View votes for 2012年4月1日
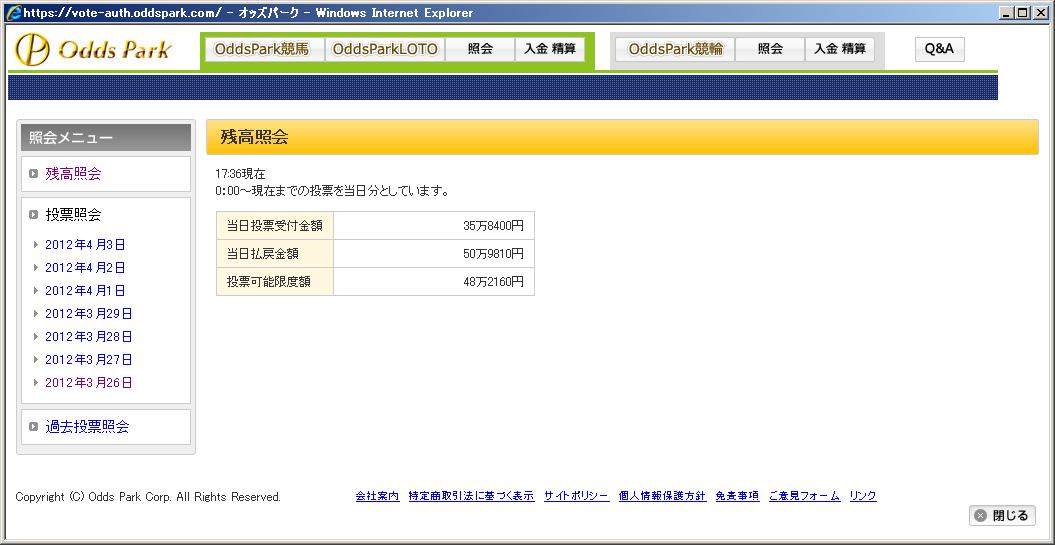Viewport: 1055px width, 545px height. (x=85, y=291)
